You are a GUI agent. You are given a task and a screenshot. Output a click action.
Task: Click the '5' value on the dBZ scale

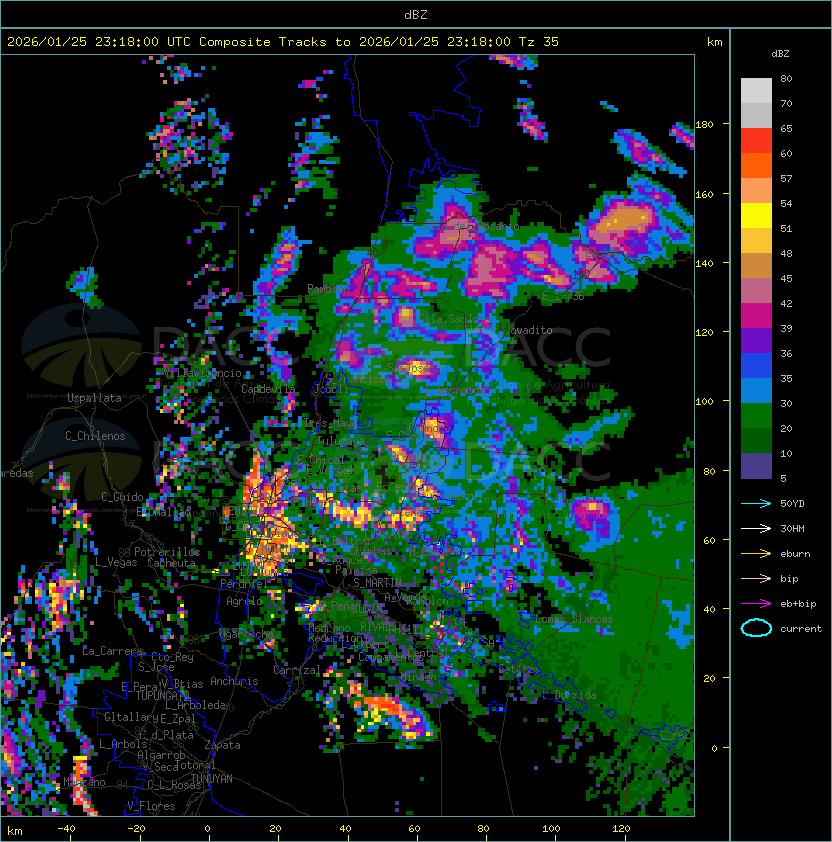(x=783, y=478)
